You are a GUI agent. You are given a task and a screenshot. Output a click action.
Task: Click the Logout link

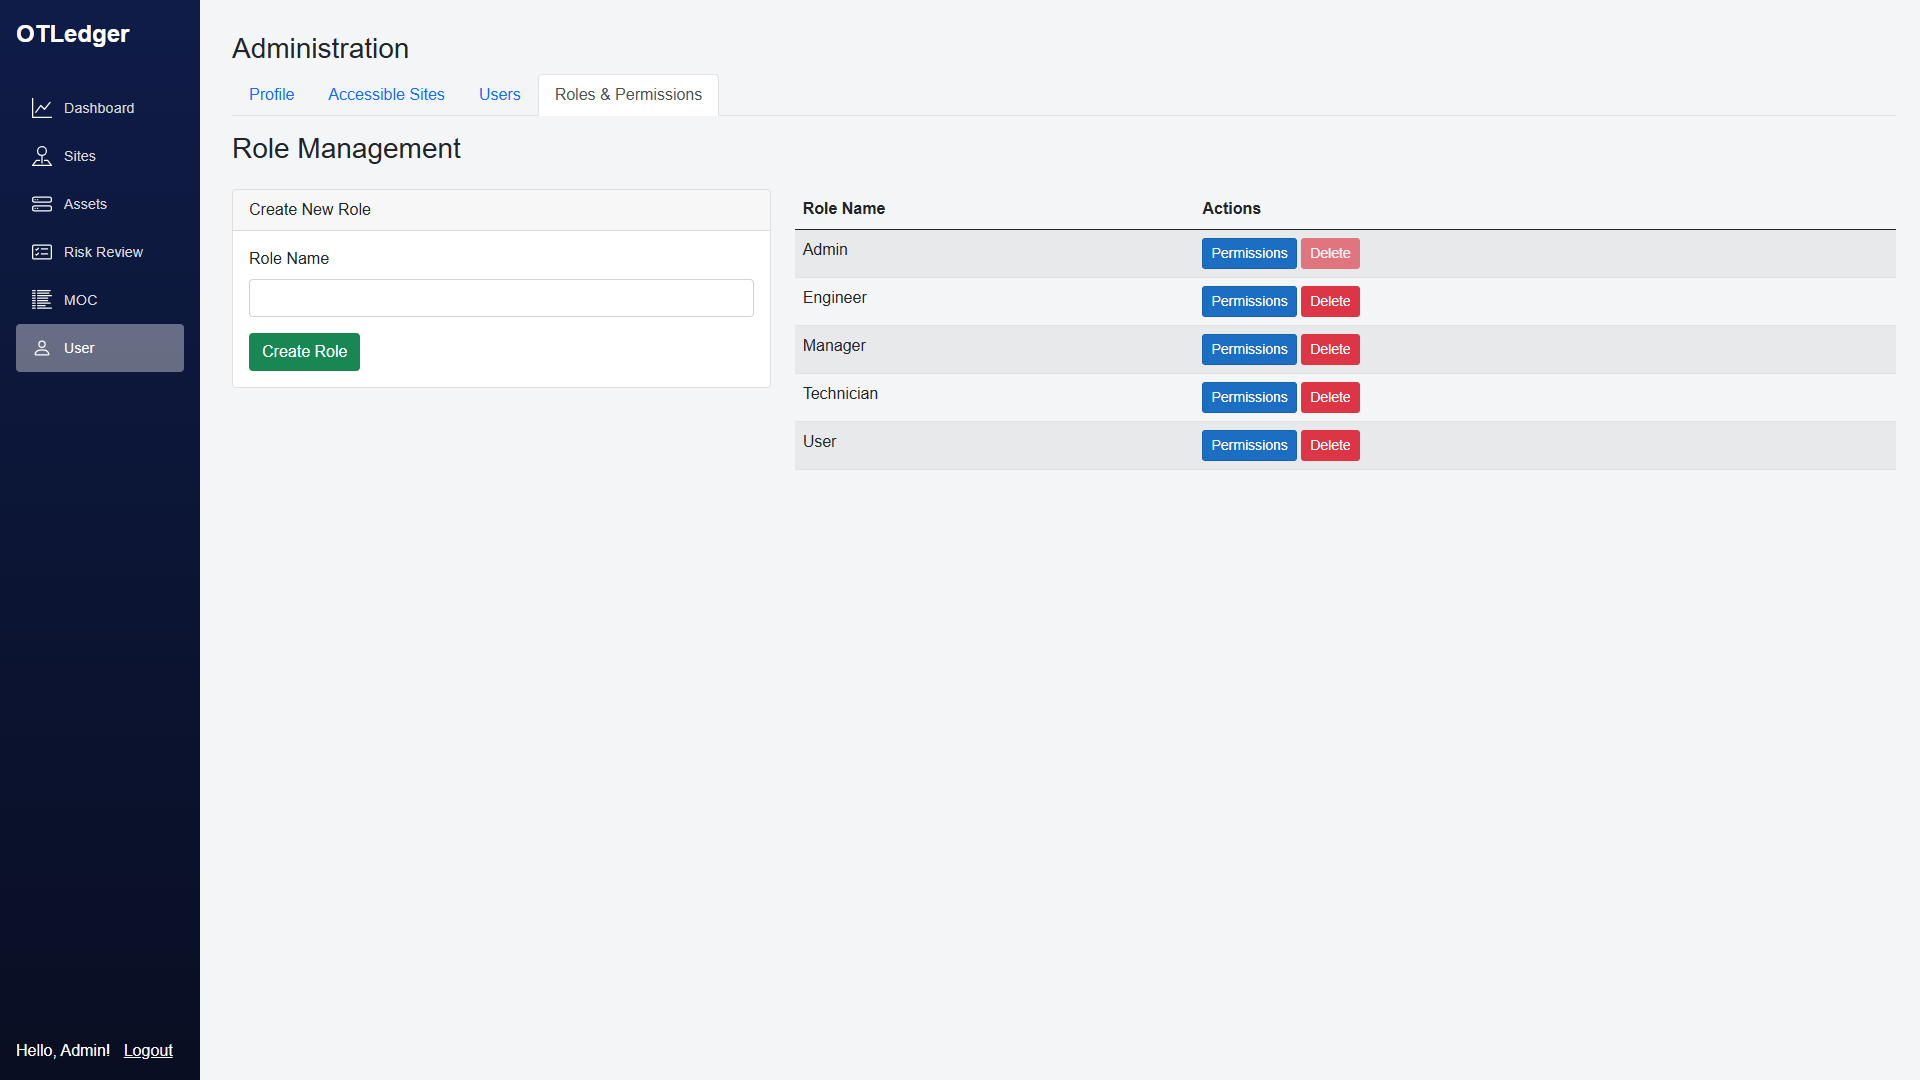click(x=147, y=1050)
